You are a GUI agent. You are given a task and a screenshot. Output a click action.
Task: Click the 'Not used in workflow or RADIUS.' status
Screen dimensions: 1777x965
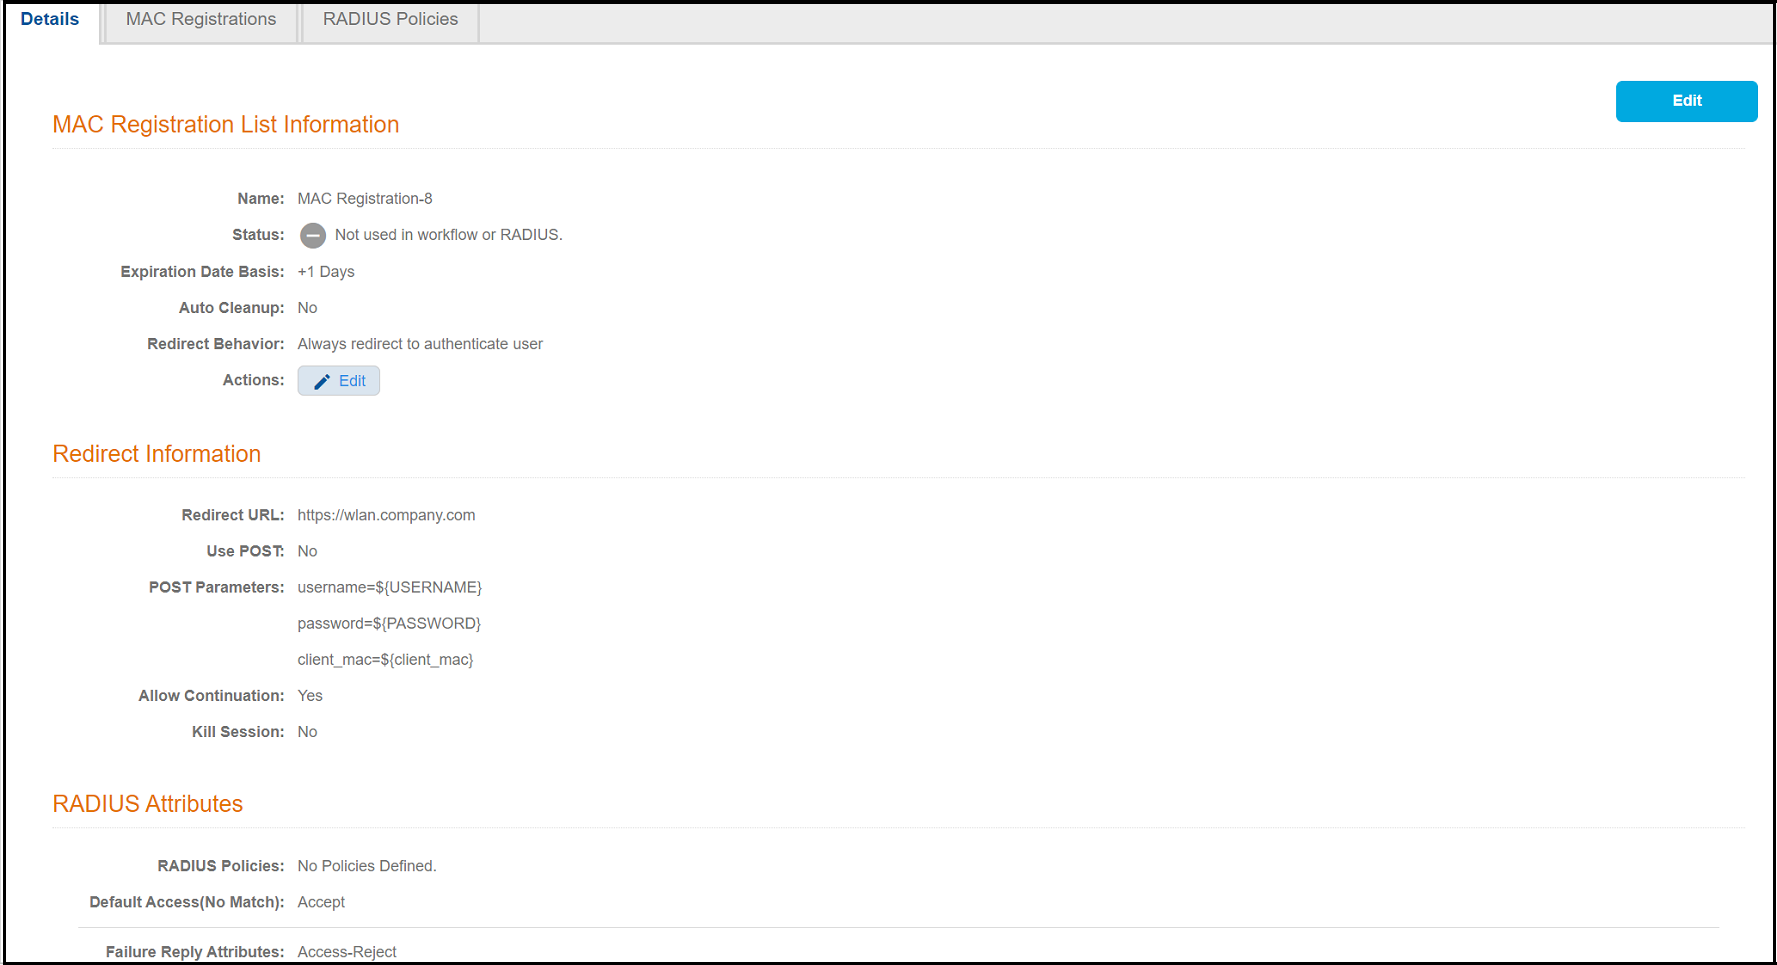click(x=449, y=235)
